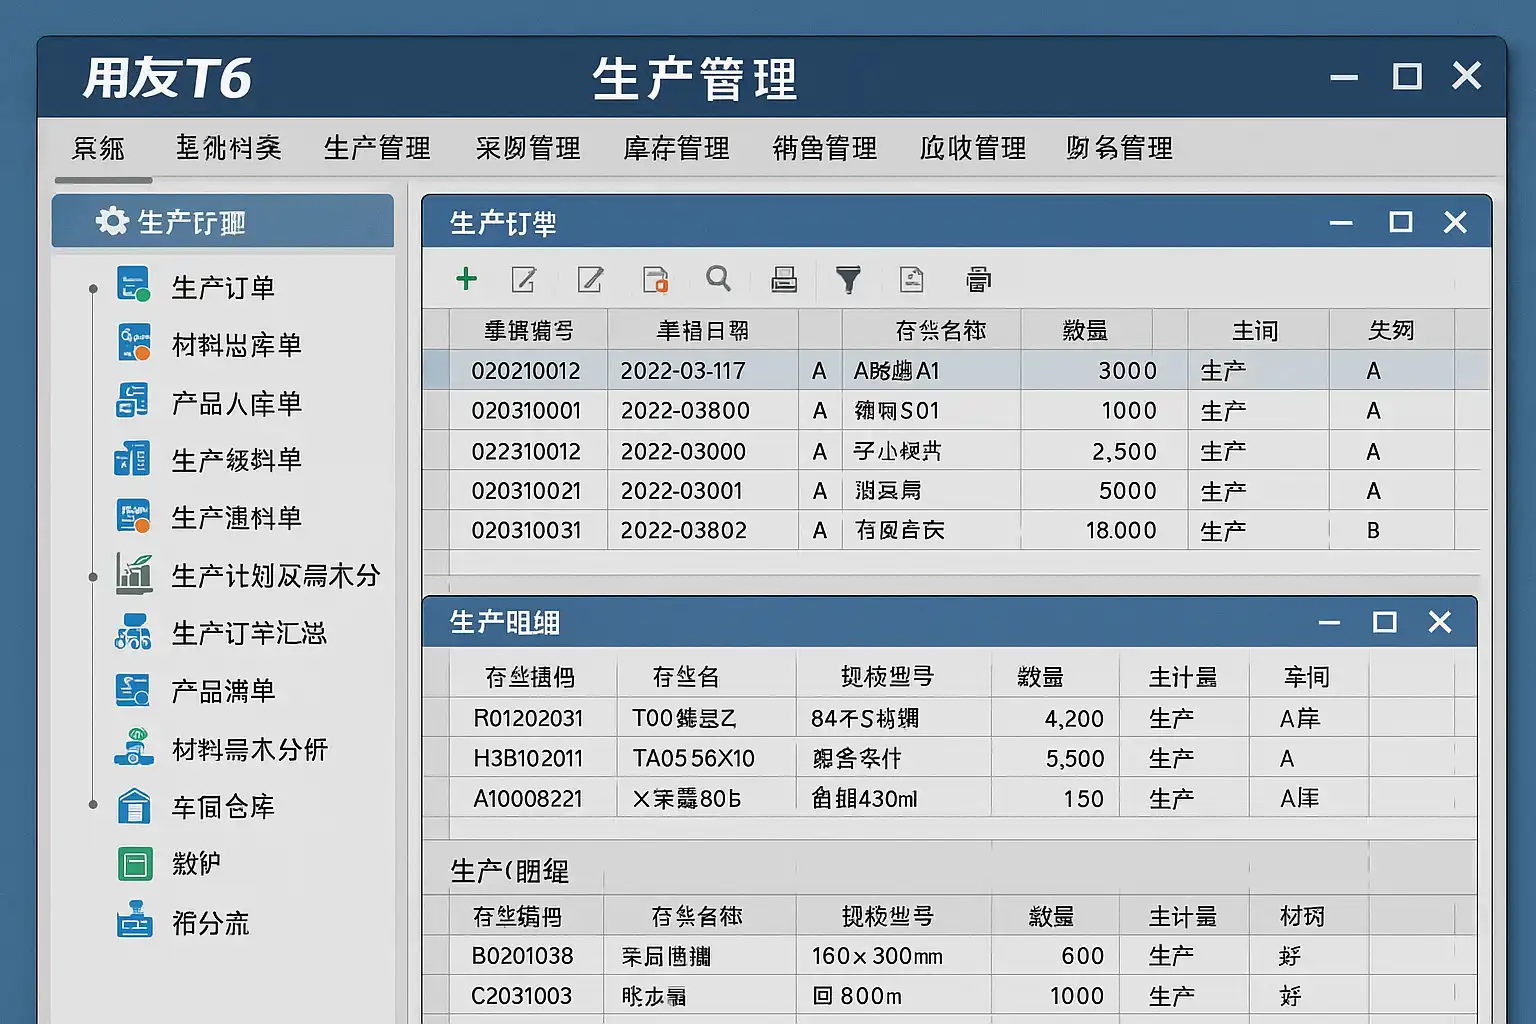Apply the funnel filter icon
Viewport: 1536px width, 1024px height.
pos(848,280)
